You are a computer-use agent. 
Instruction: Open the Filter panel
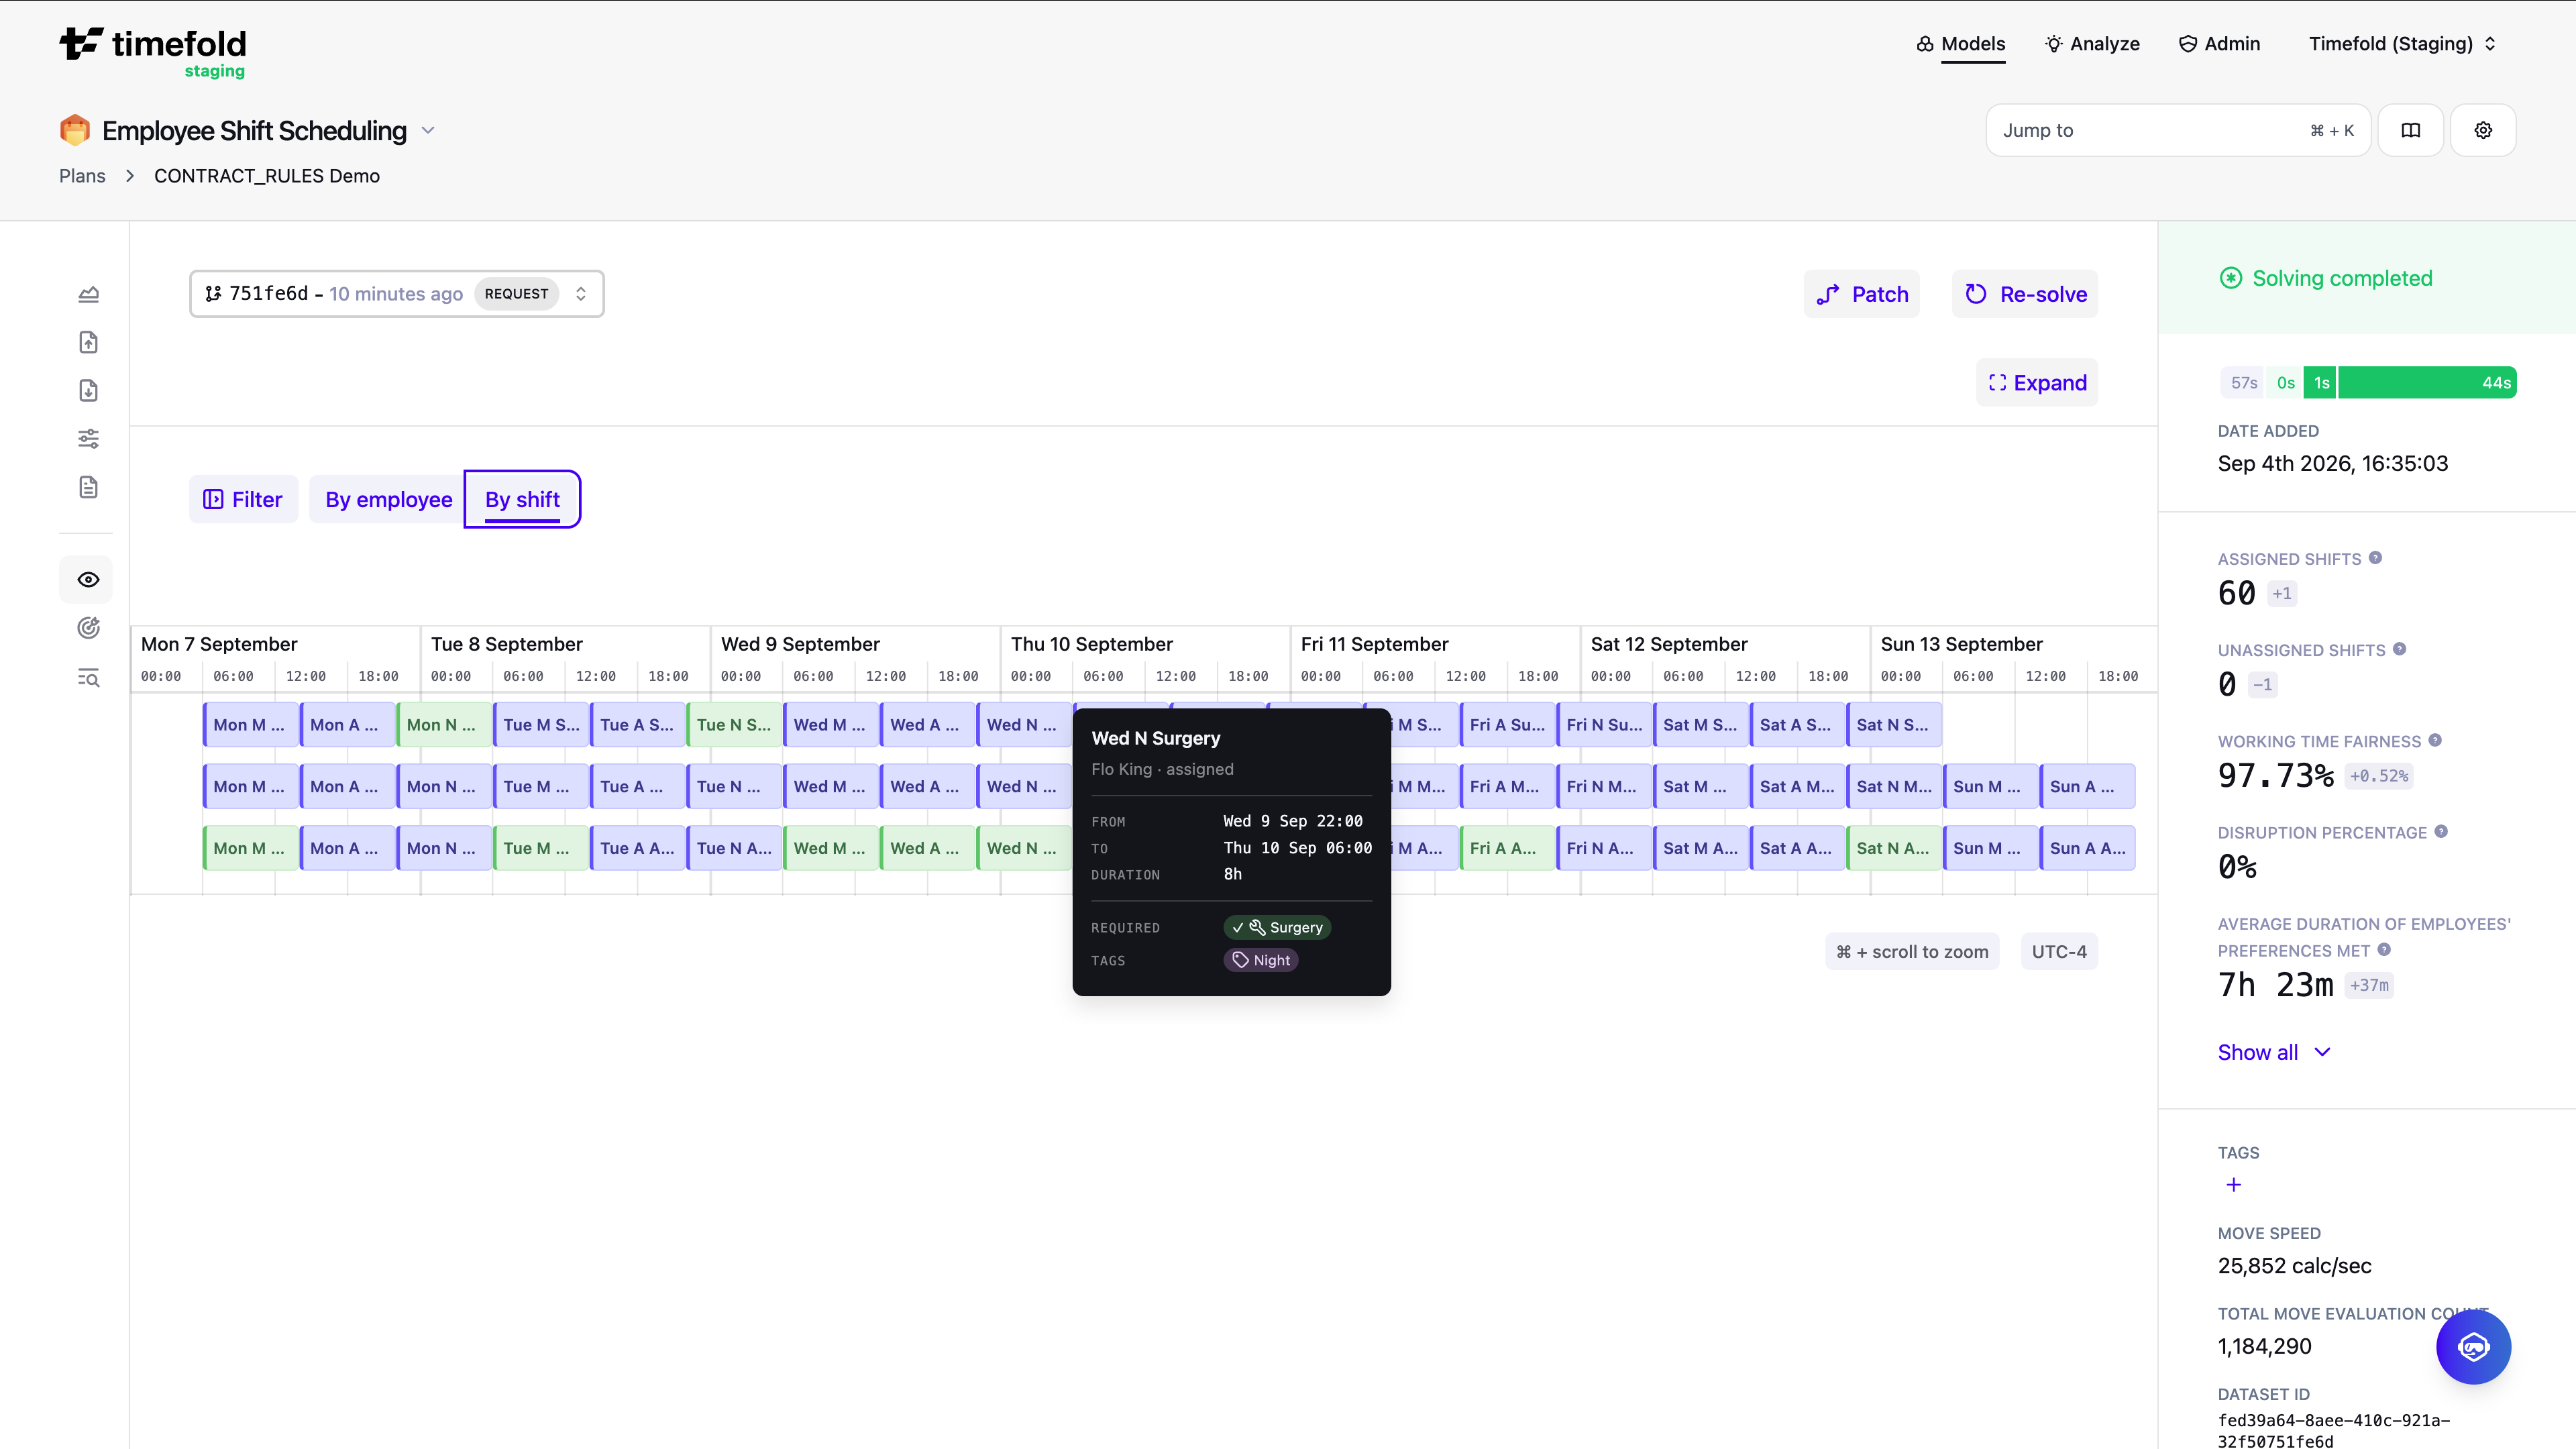click(243, 499)
